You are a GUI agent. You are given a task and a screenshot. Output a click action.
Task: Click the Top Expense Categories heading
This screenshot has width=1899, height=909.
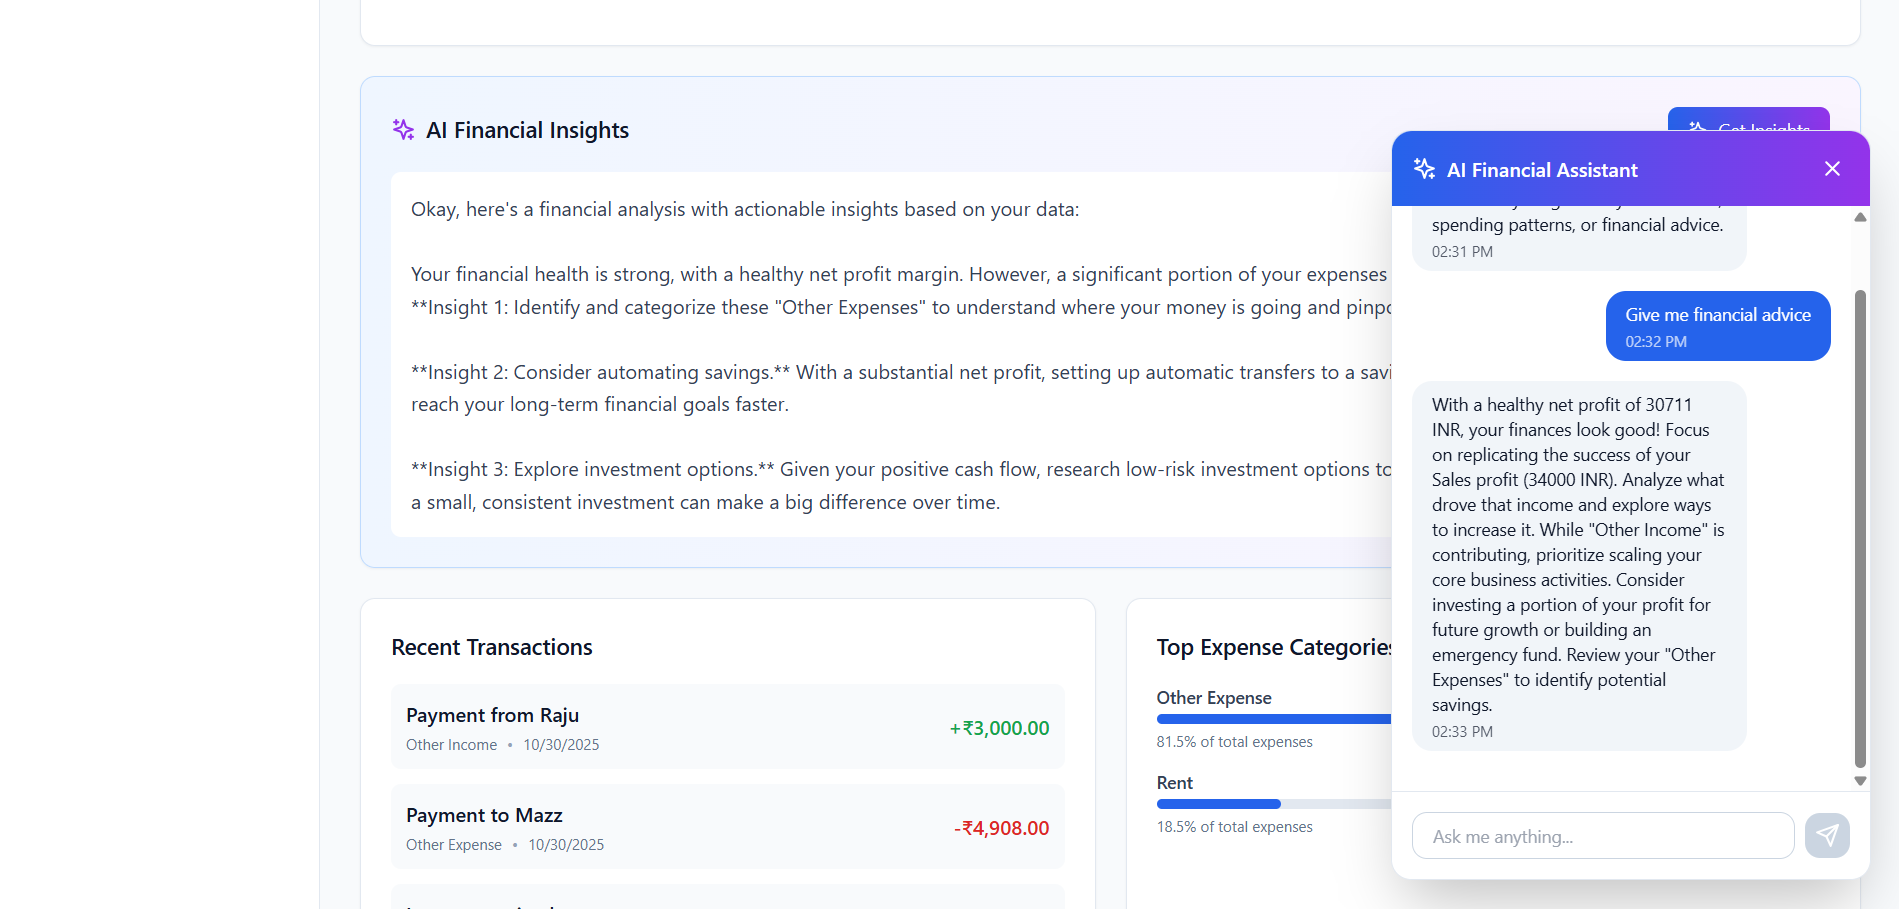tap(1274, 647)
